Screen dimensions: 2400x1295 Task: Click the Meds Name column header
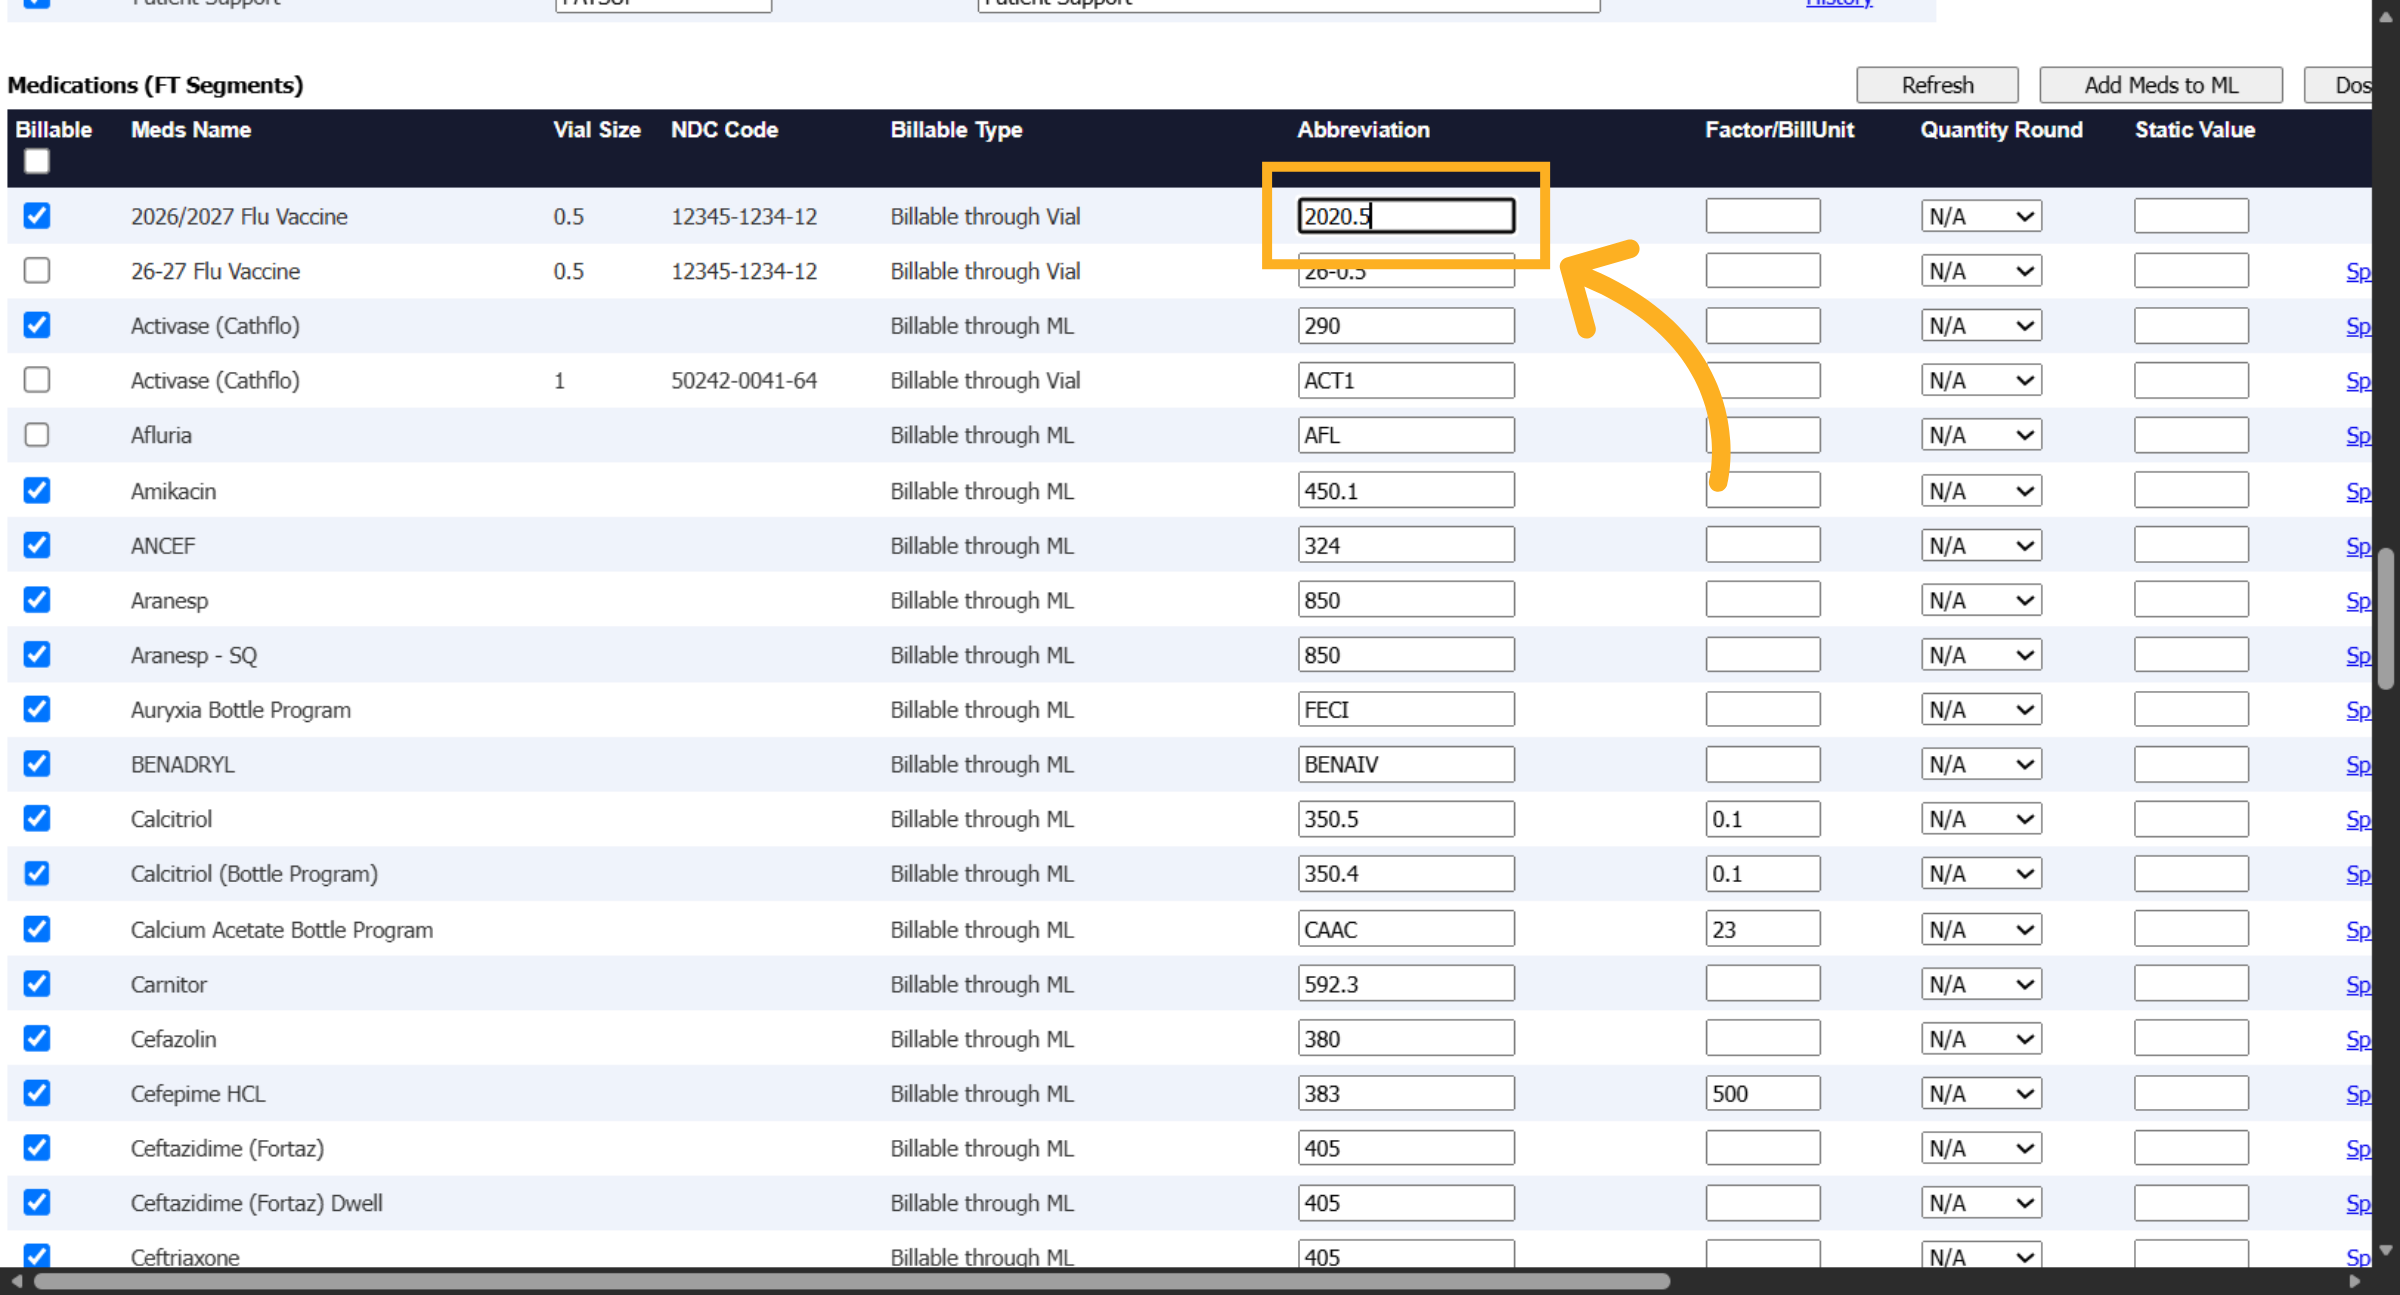click(191, 129)
